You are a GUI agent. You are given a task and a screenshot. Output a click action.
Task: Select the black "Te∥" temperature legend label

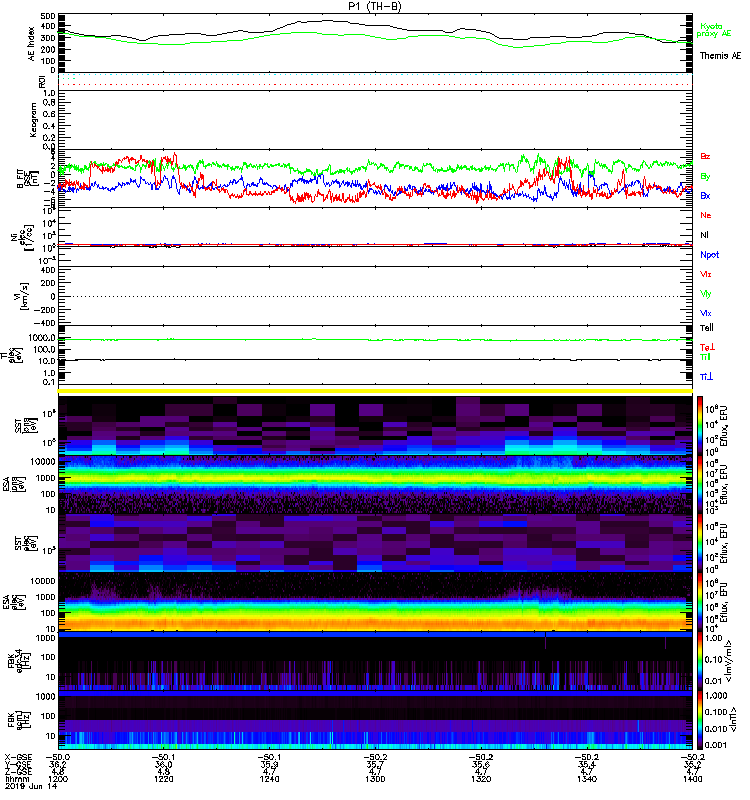pyautogui.click(x=707, y=328)
